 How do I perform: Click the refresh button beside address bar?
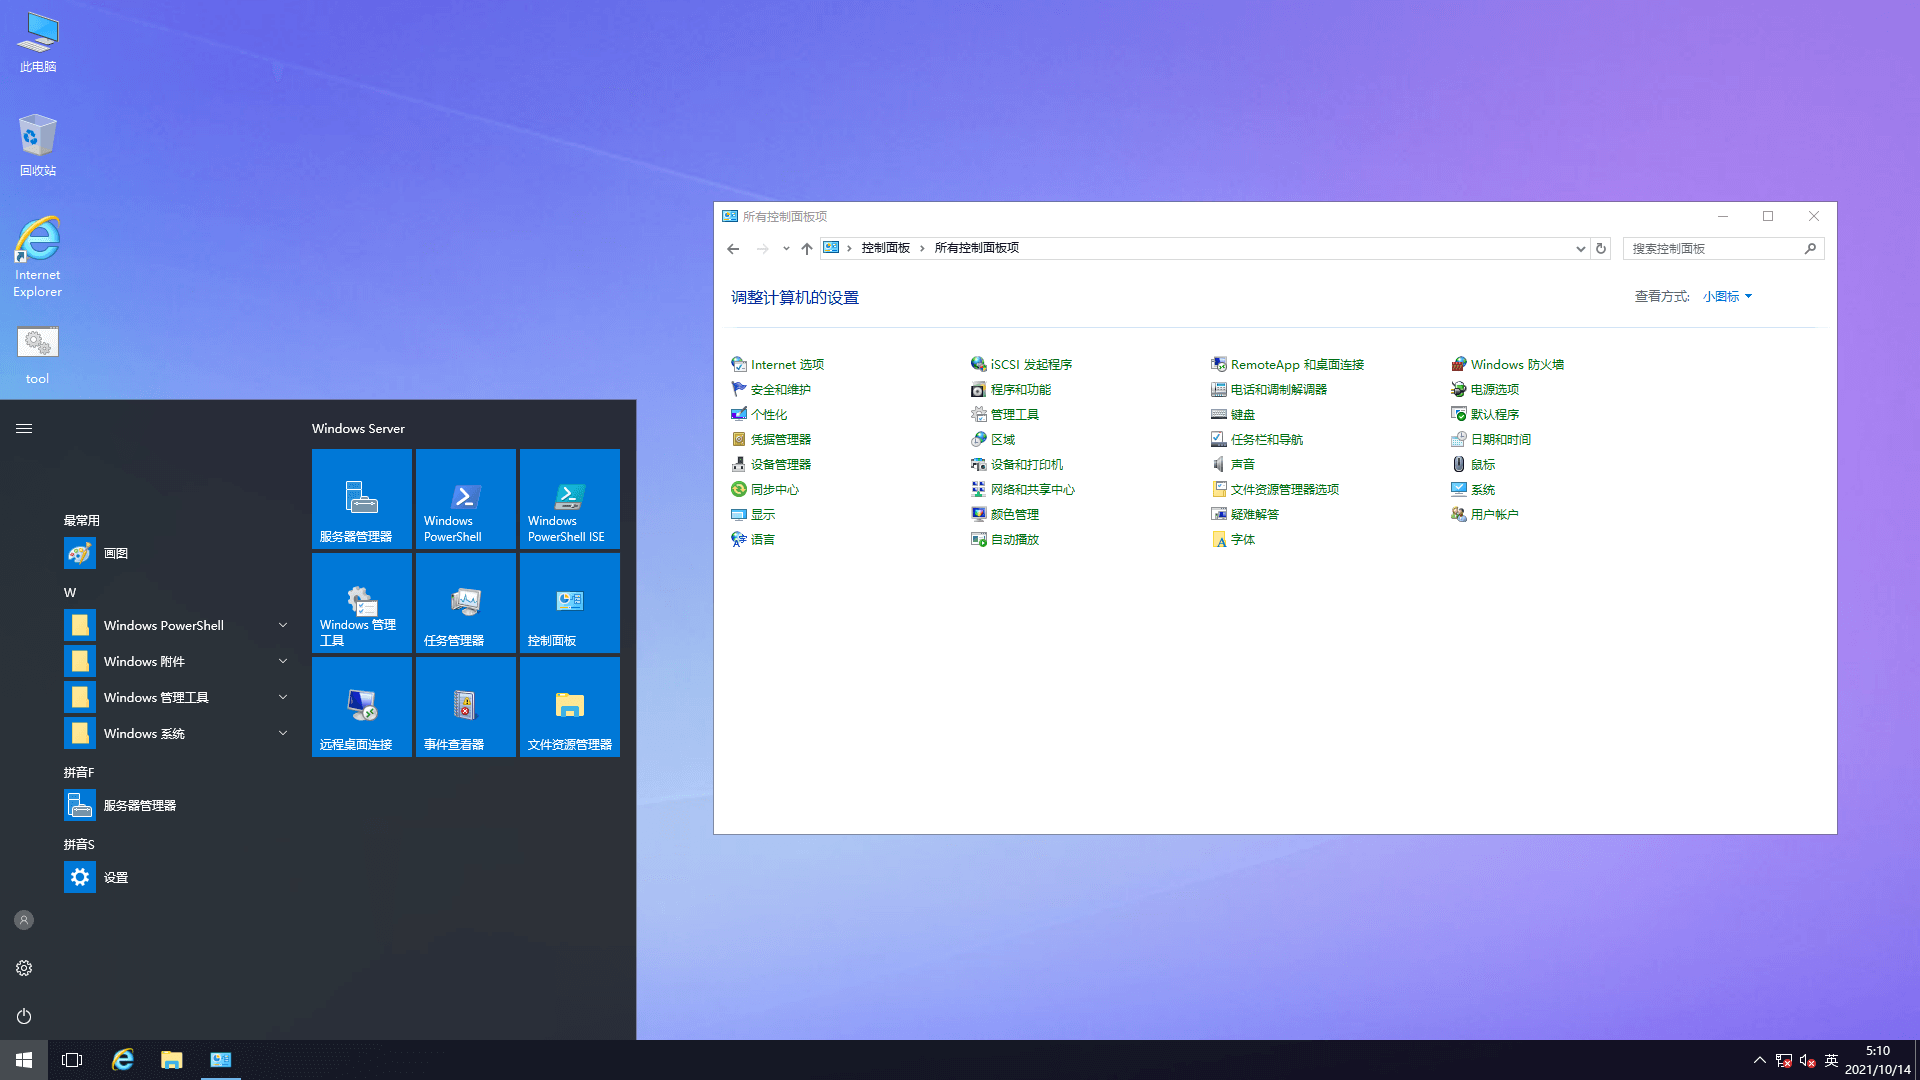tap(1601, 248)
